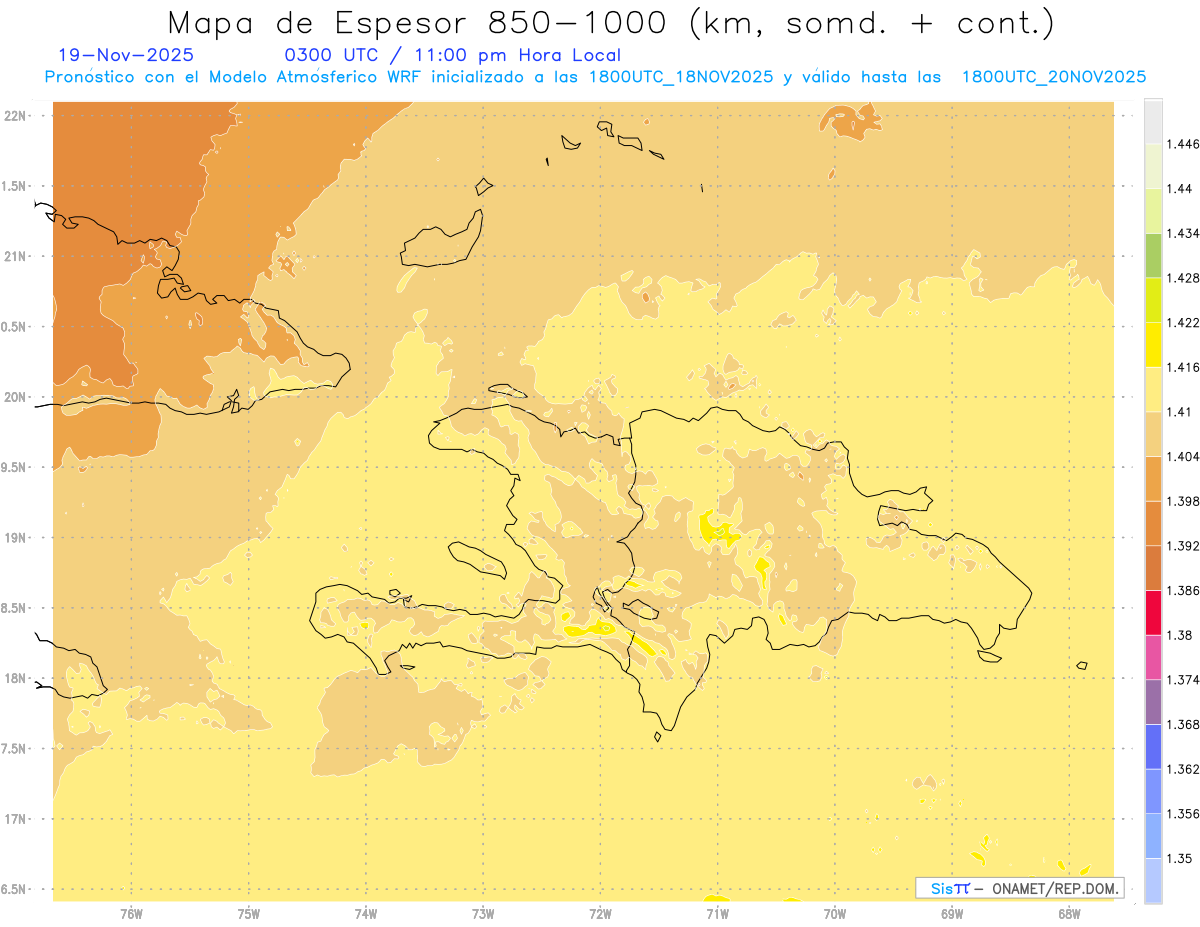The width and height of the screenshot is (1200, 927).
Task: Click the 20N latitude axis label
Action: [15, 397]
